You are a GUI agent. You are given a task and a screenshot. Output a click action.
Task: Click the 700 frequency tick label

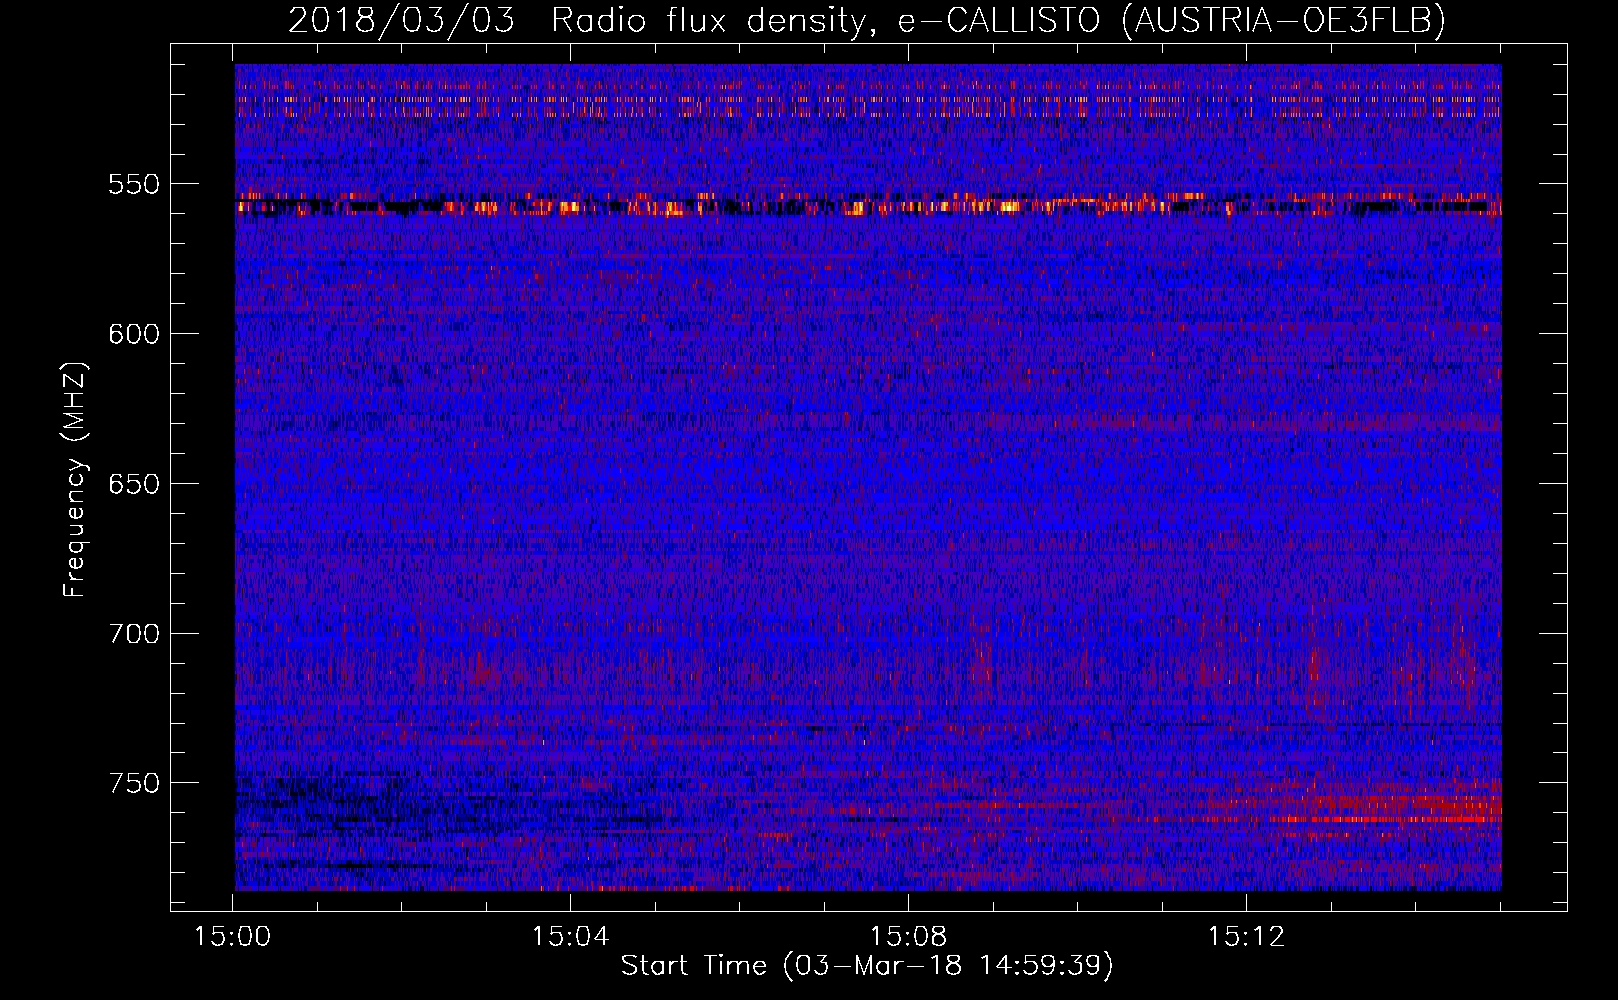tap(134, 634)
